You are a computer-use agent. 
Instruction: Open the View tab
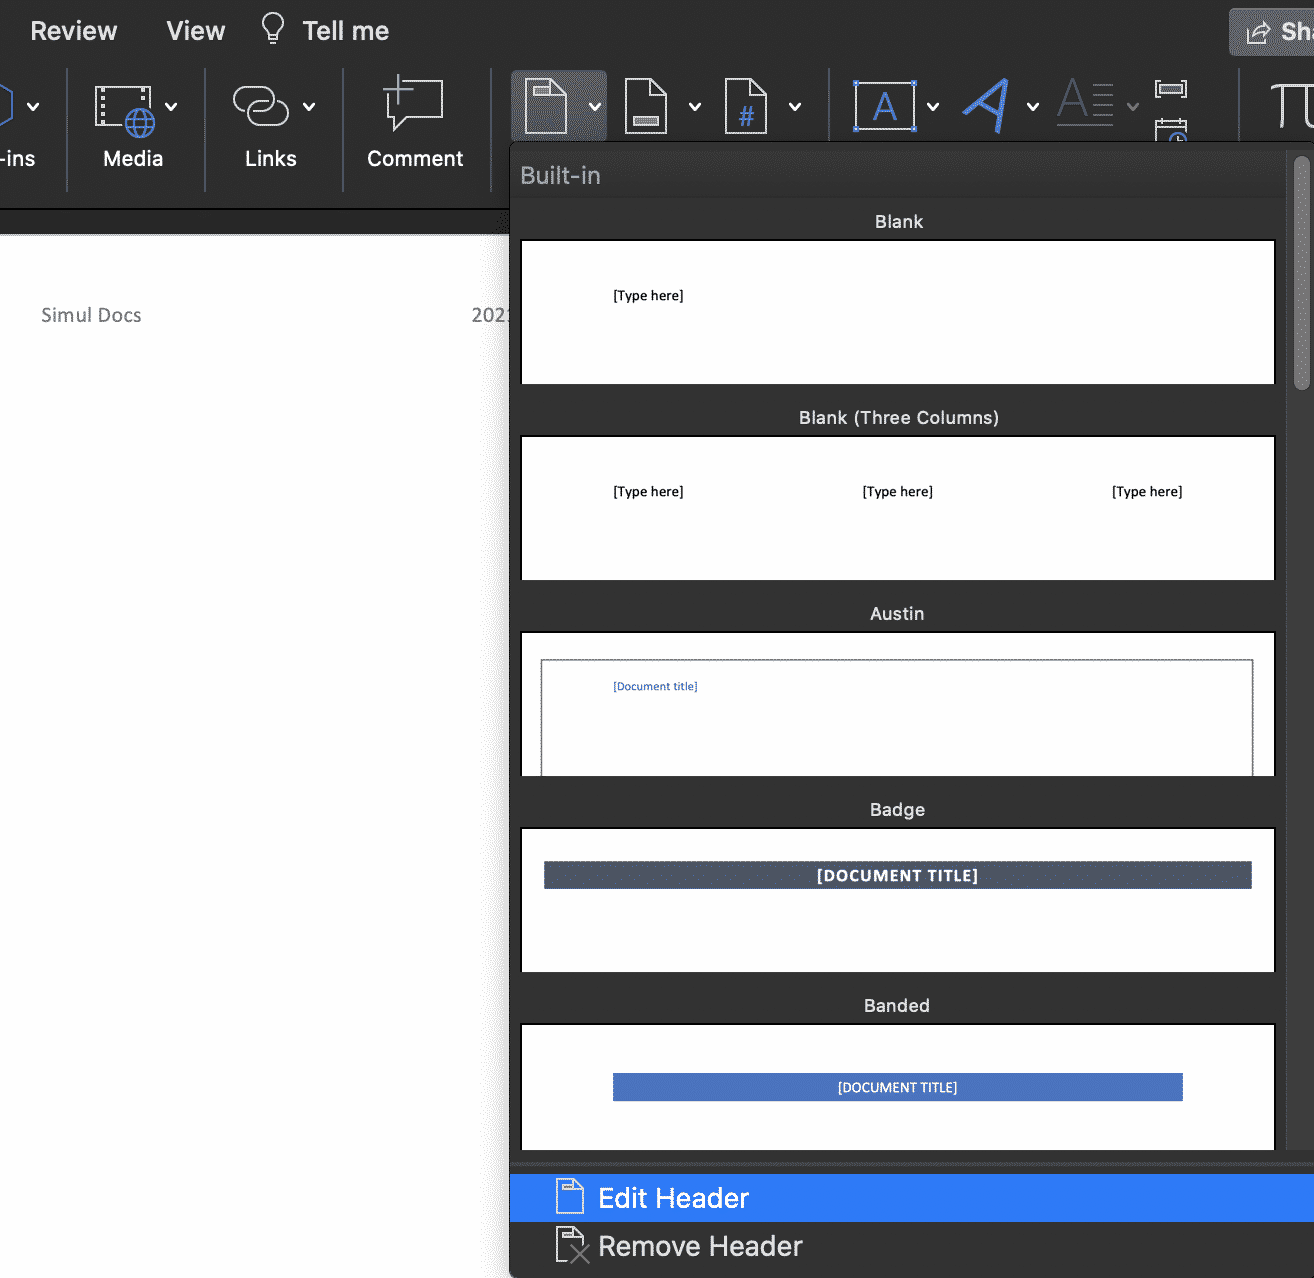click(x=194, y=30)
